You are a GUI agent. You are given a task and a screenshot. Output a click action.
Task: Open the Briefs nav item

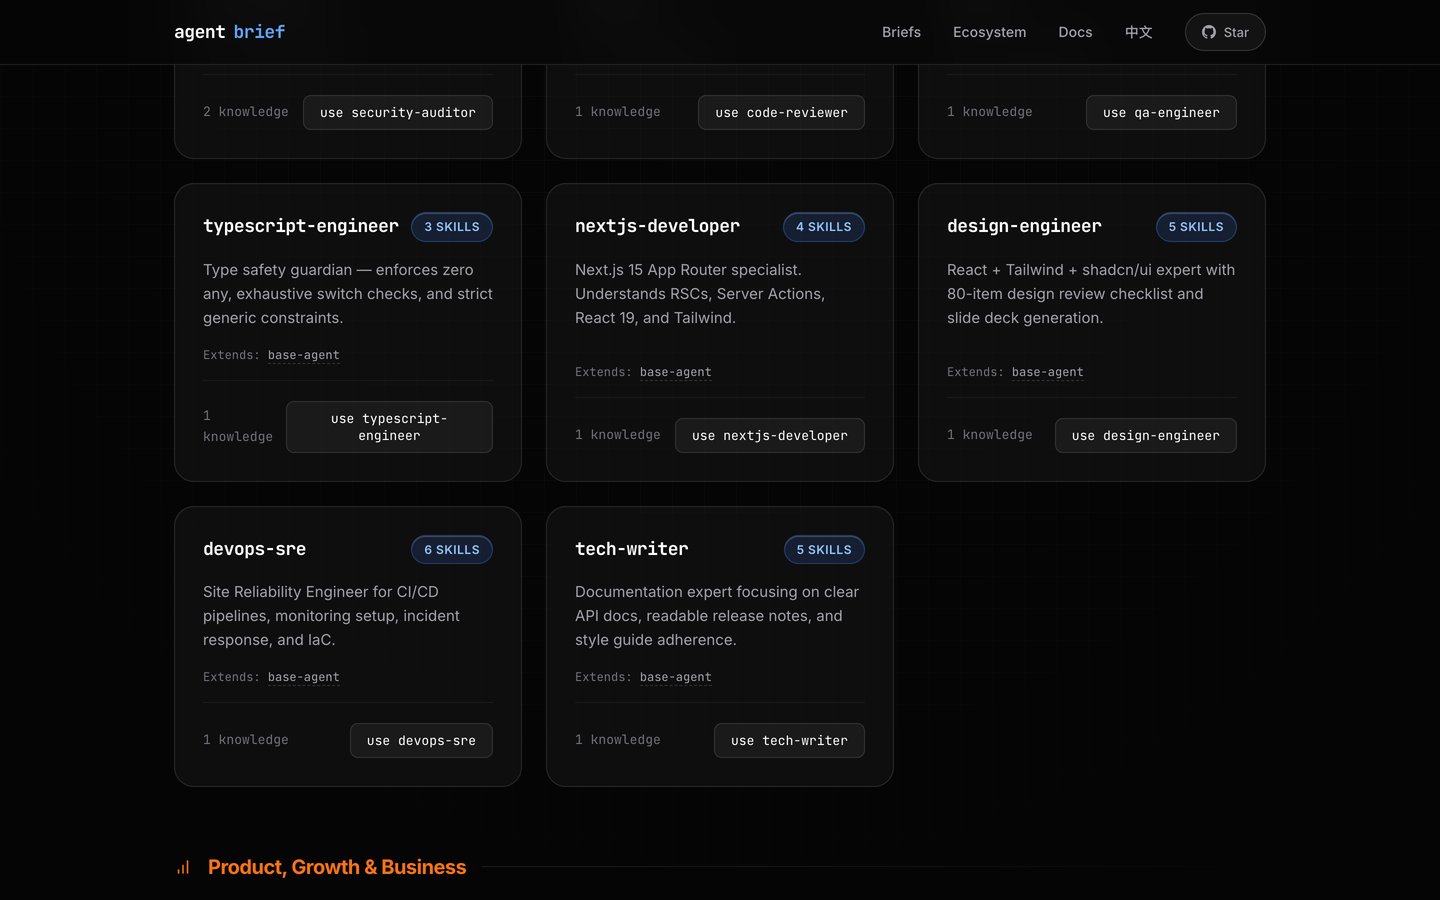pyautogui.click(x=901, y=32)
